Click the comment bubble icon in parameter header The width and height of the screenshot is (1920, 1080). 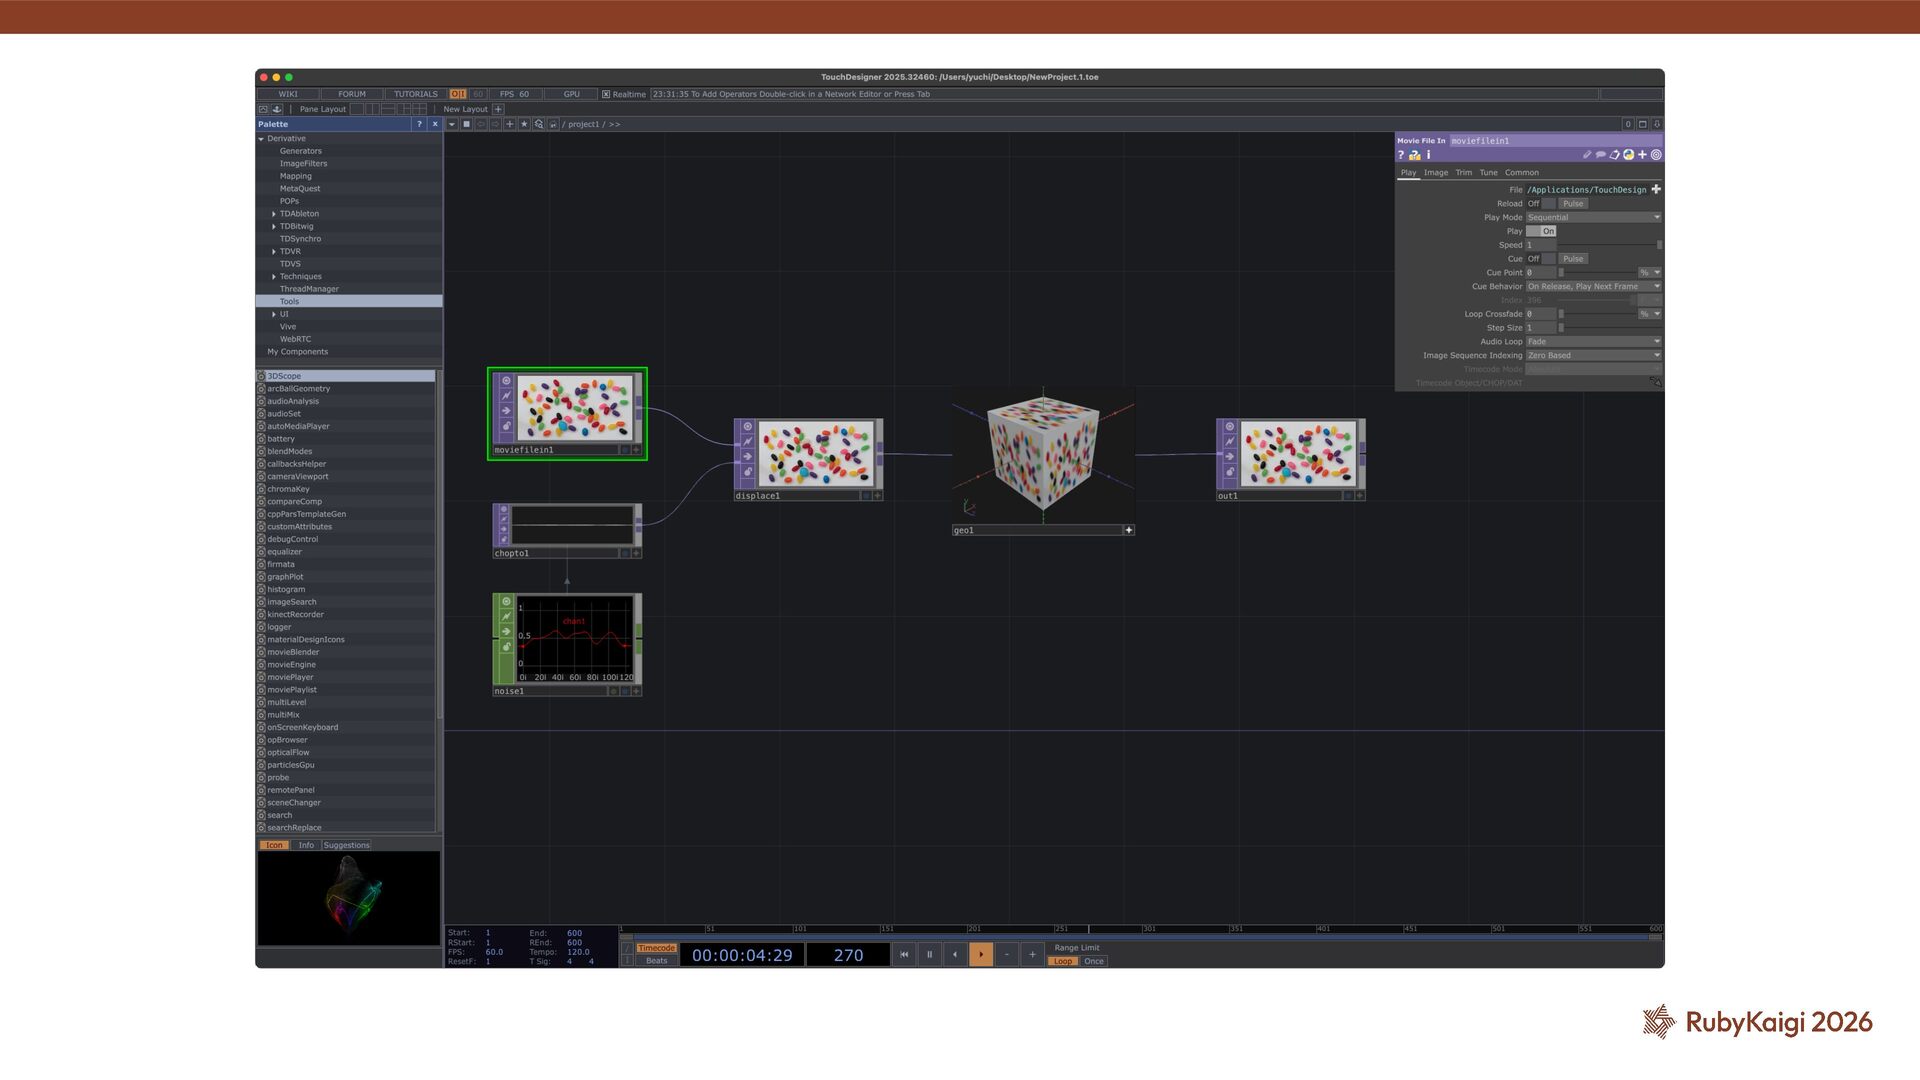(1600, 155)
